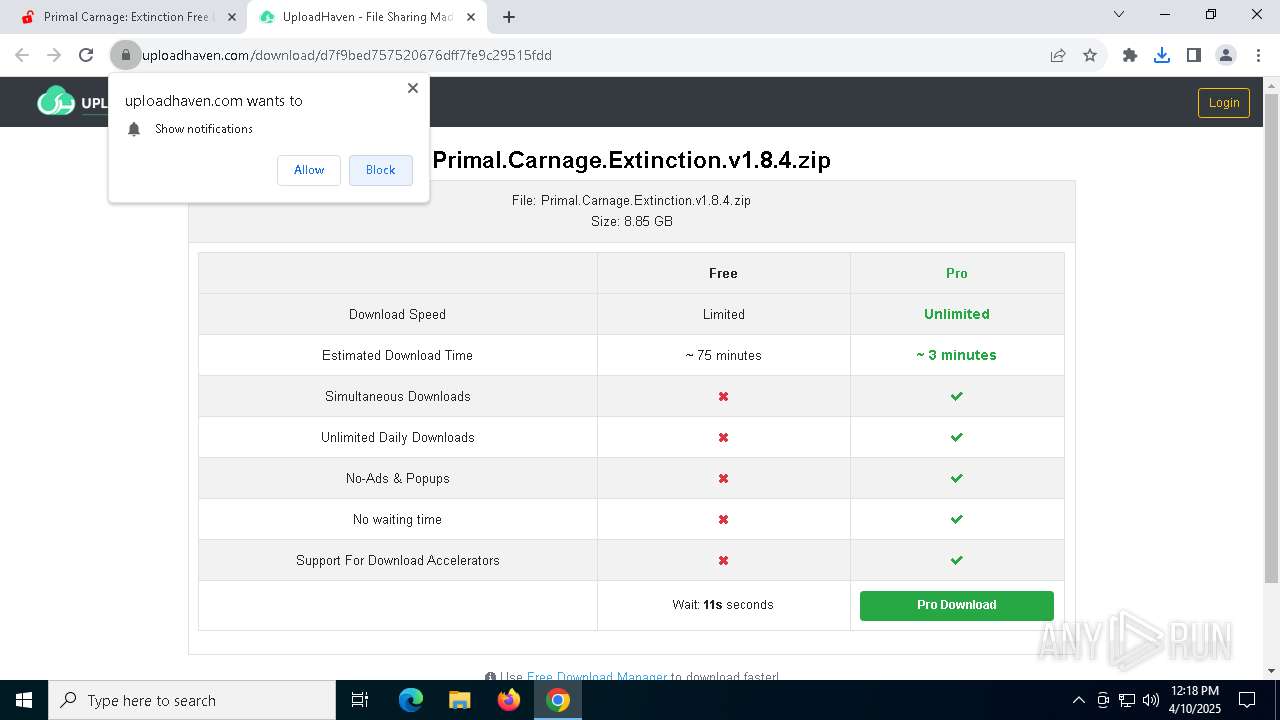
Task: Click the ~ 3 minutes estimate
Action: [x=956, y=355]
